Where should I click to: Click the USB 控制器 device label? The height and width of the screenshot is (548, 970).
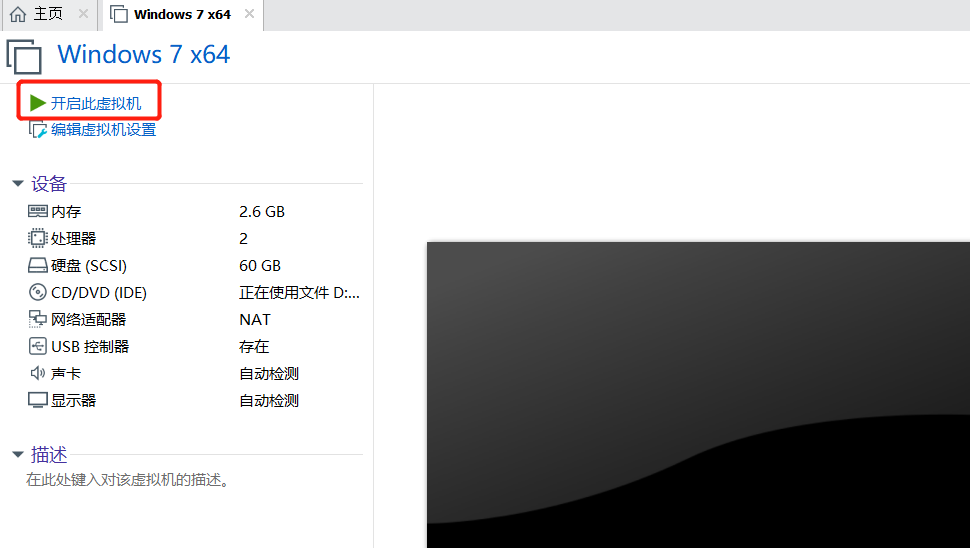click(x=90, y=346)
